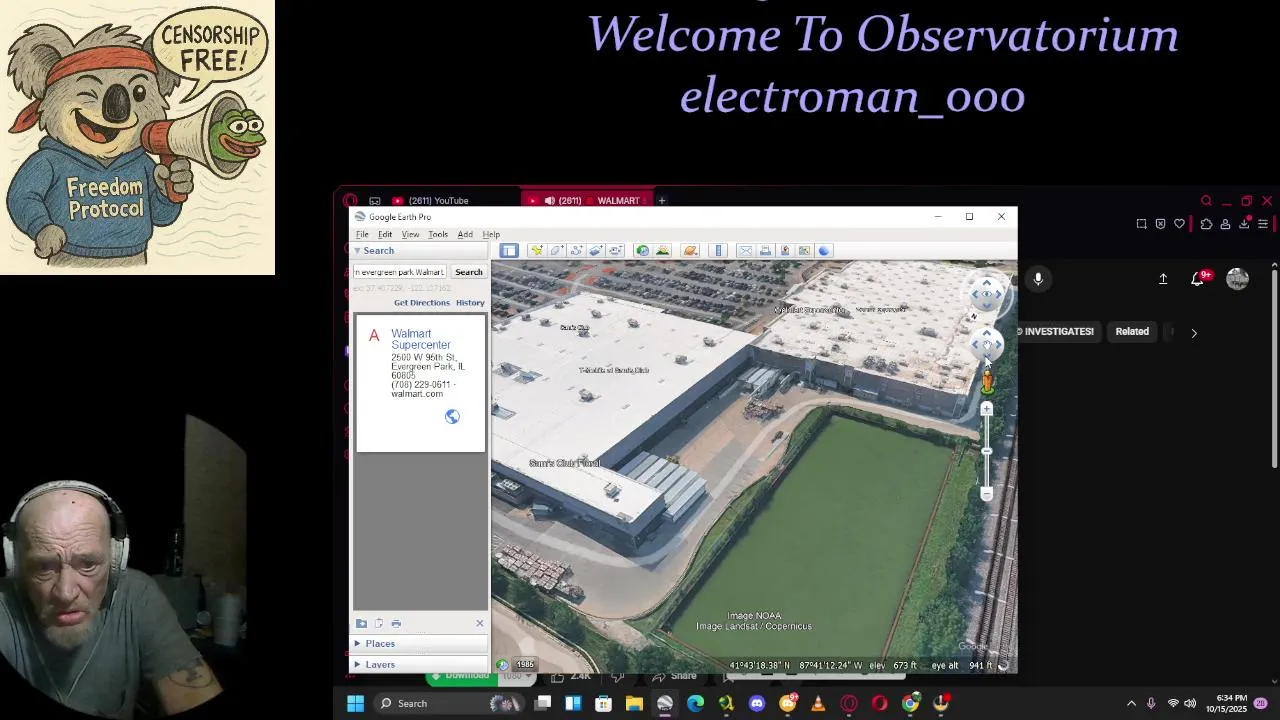Open browser downloads icon
This screenshot has width=1280, height=720.
tap(1244, 224)
